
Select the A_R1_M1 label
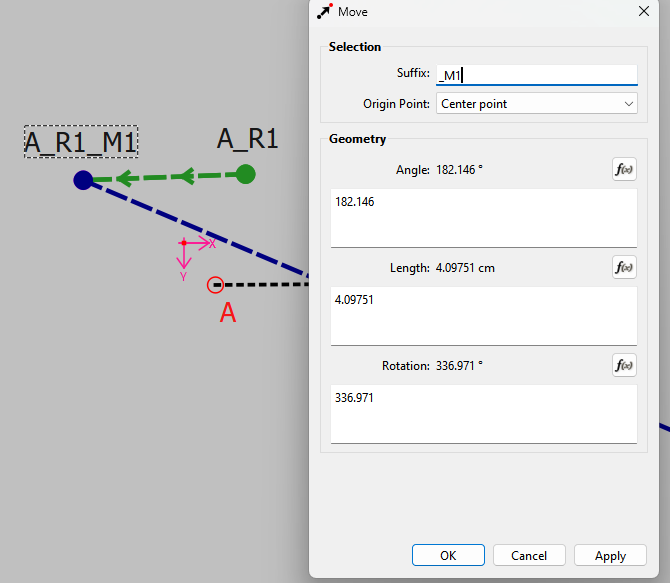click(x=81, y=142)
